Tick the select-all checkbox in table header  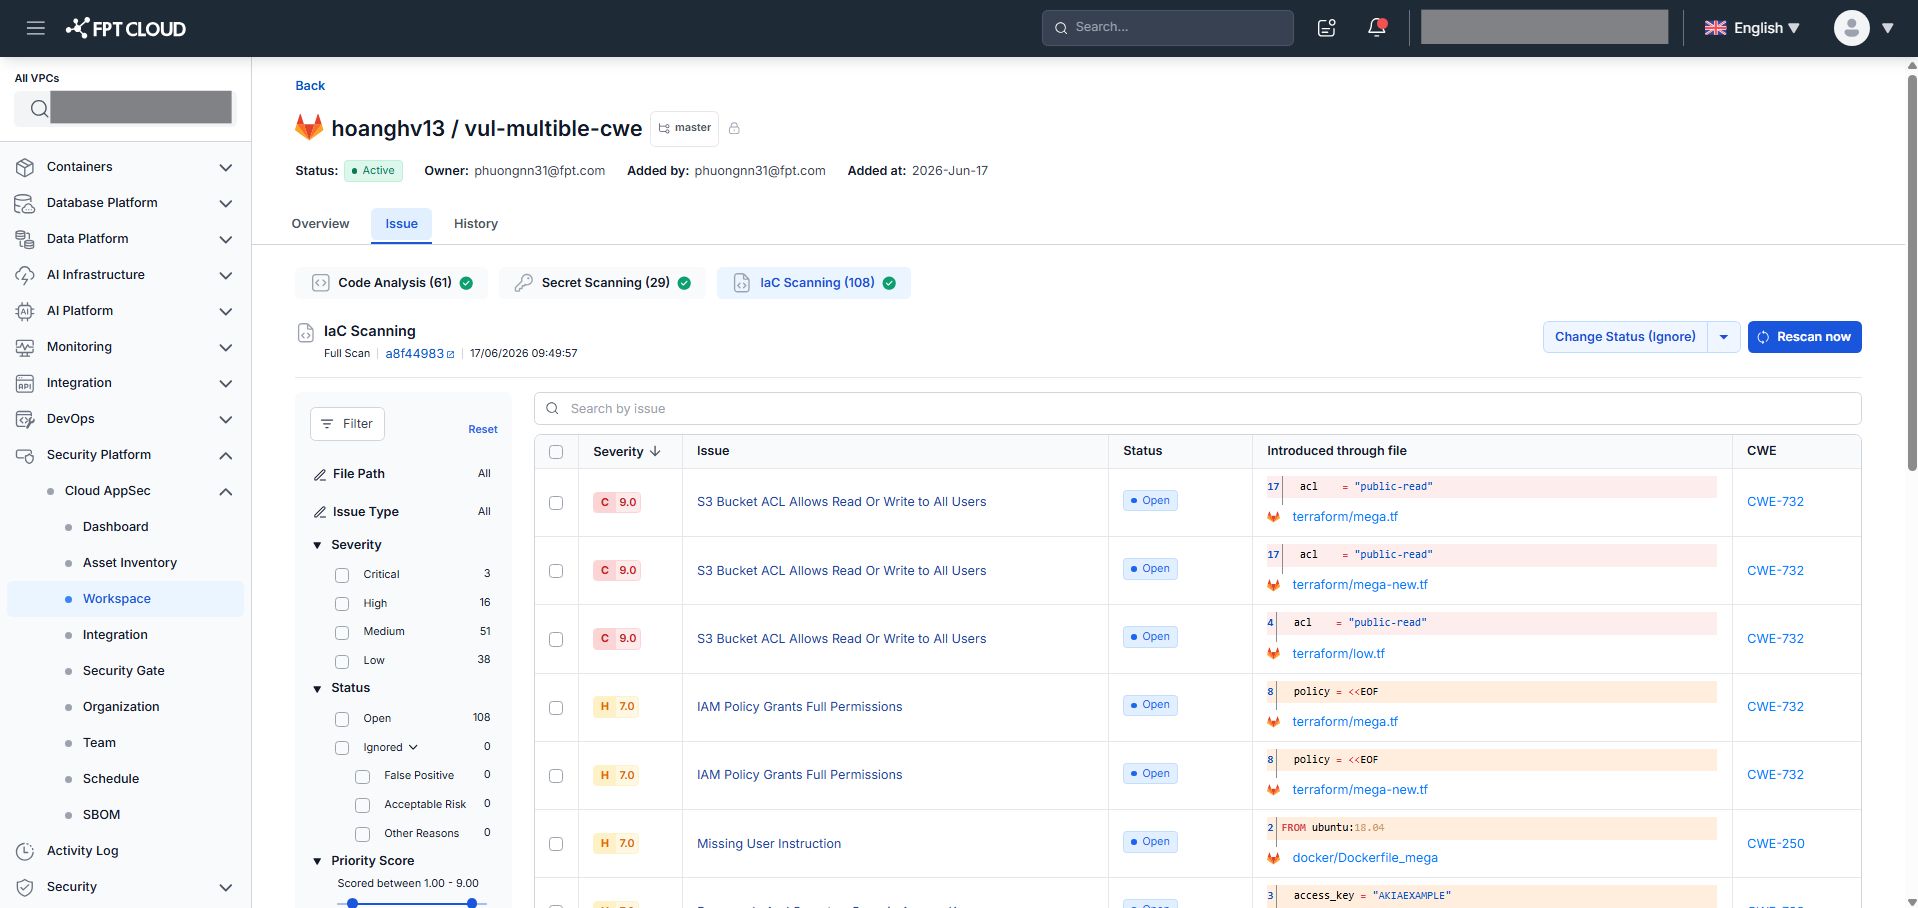coord(556,452)
